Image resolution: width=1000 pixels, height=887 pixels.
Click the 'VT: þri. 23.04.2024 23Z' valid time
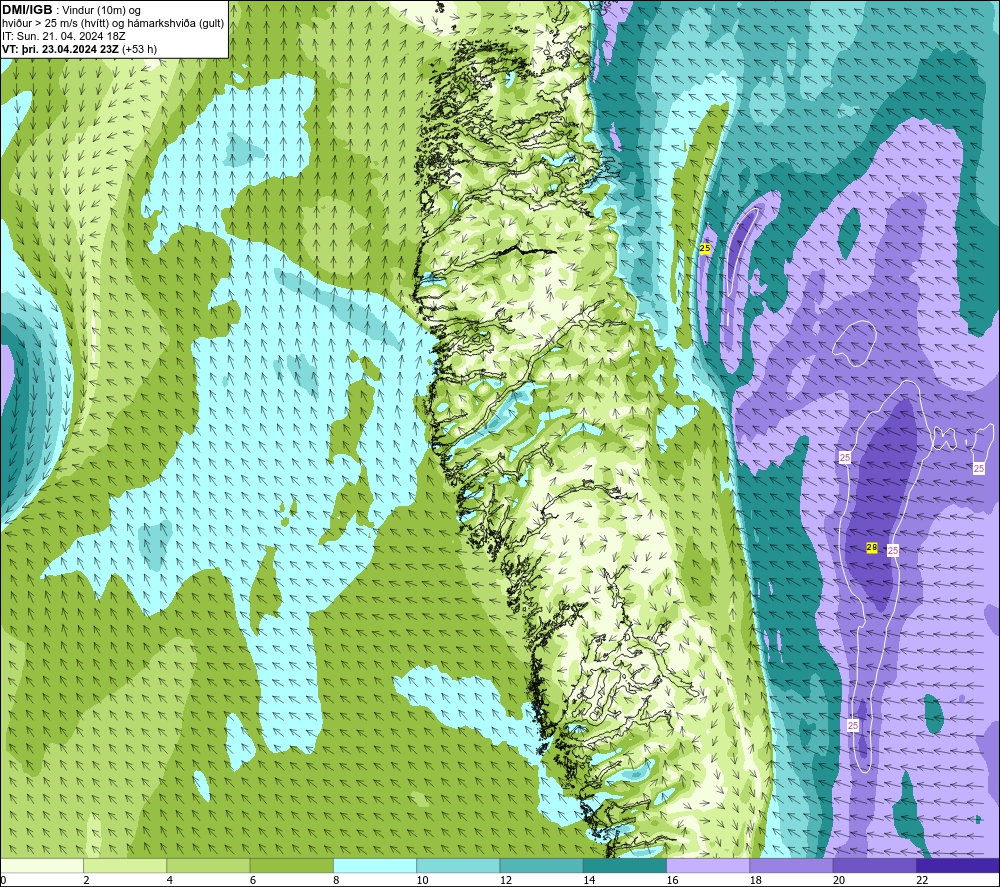coord(61,49)
